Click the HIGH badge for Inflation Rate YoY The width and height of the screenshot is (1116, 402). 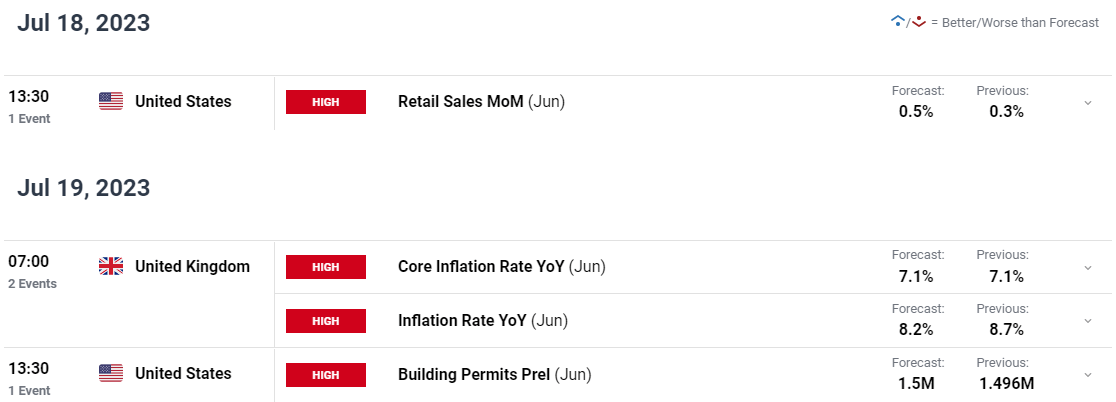326,321
